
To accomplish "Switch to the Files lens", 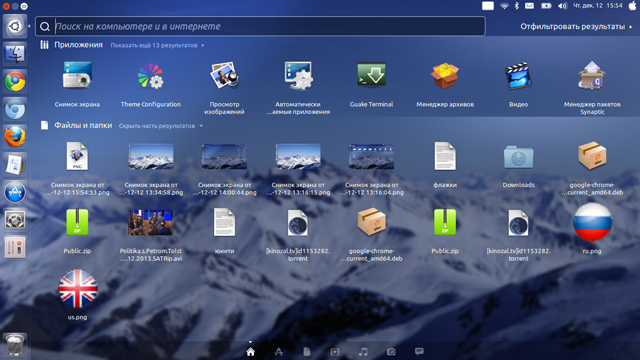I will pos(307,352).
